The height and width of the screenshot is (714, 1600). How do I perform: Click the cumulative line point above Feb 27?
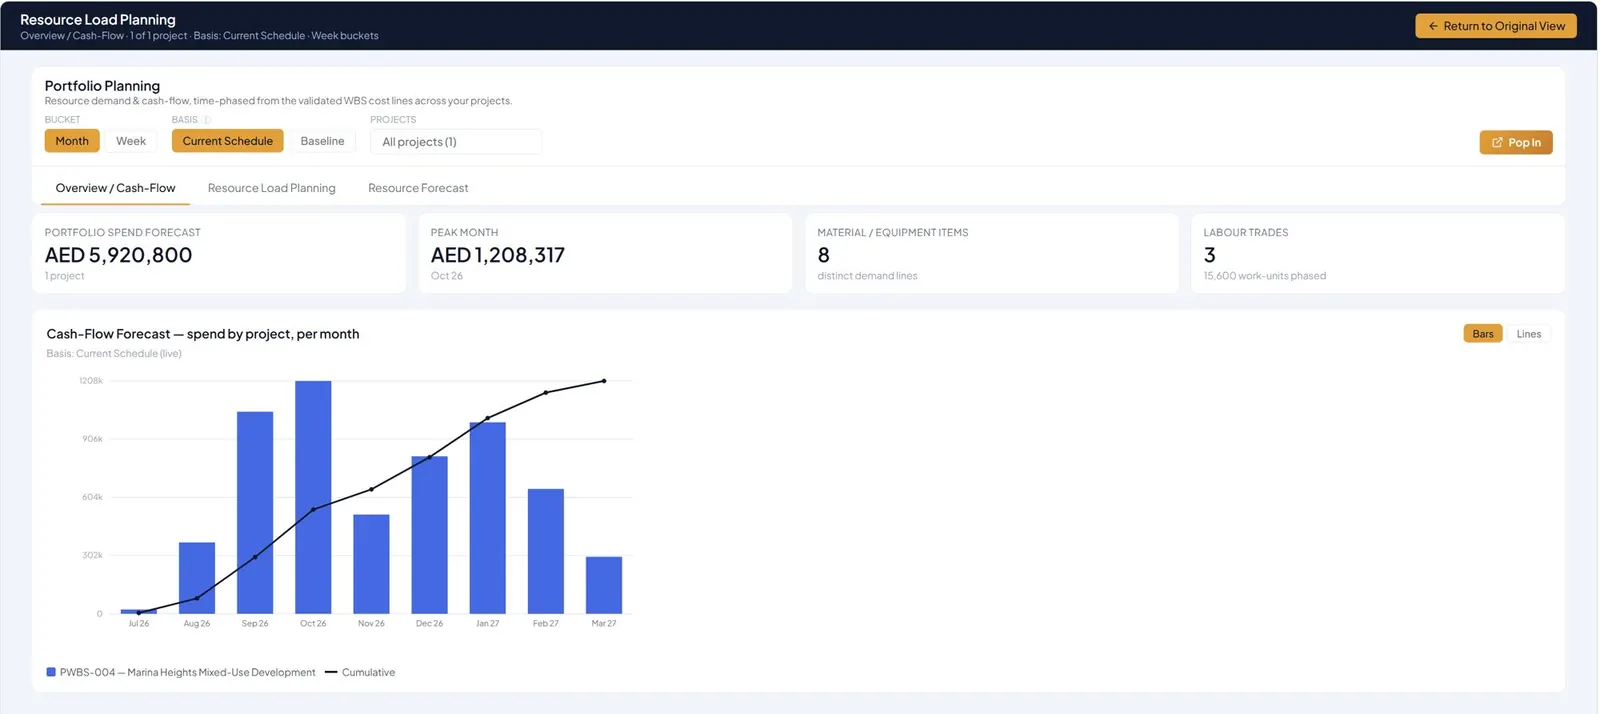546,393
